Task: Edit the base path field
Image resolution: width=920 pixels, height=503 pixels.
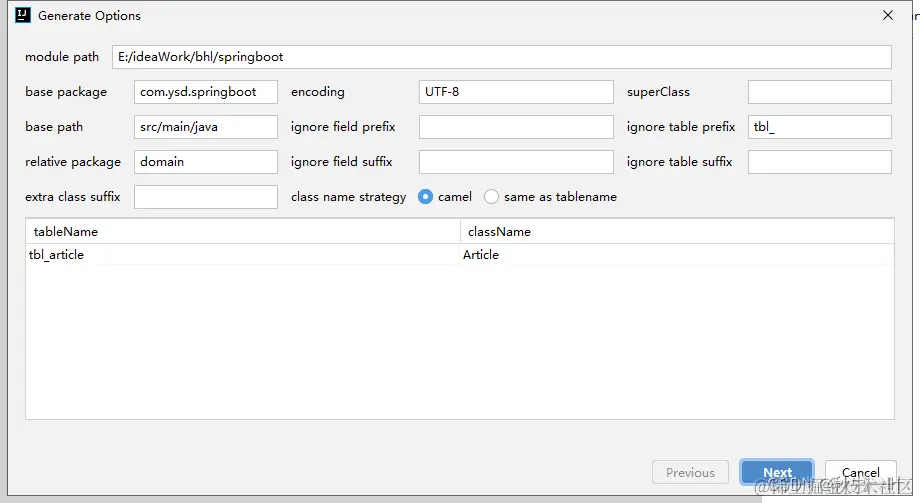Action: coord(206,127)
